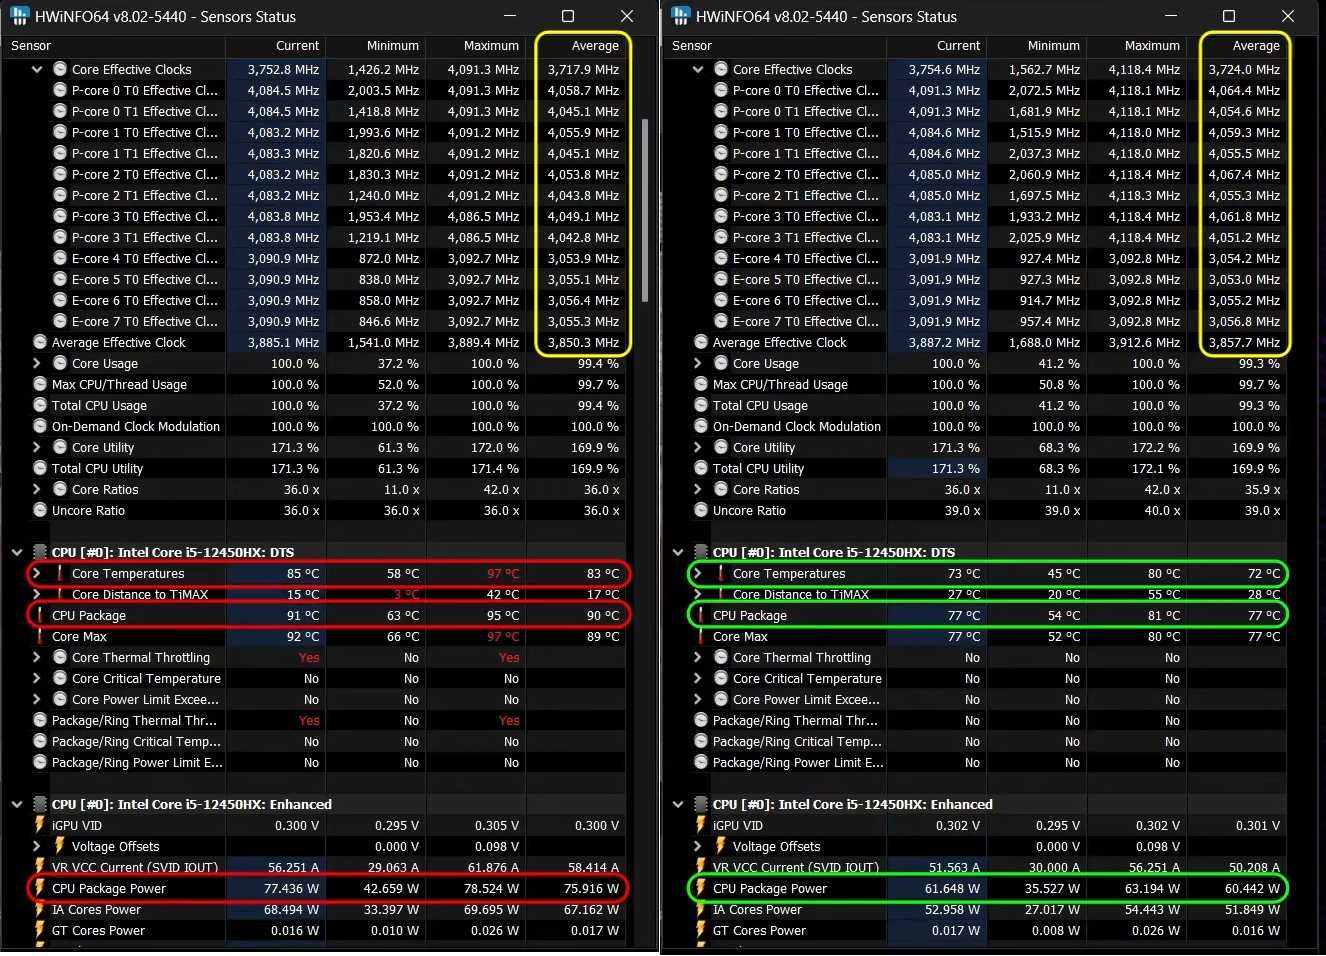
Task: Click icon of Package/Ring Thermal Throttling, left window
Action: [40, 720]
